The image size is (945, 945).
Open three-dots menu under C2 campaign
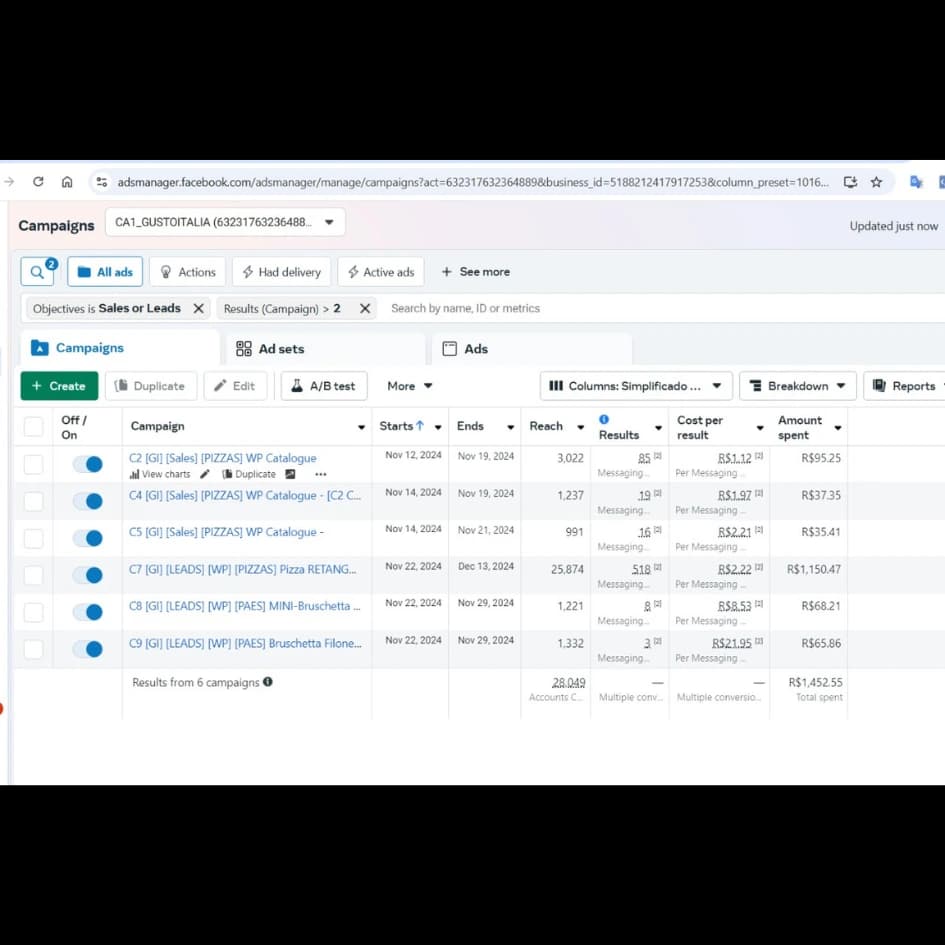[321, 474]
